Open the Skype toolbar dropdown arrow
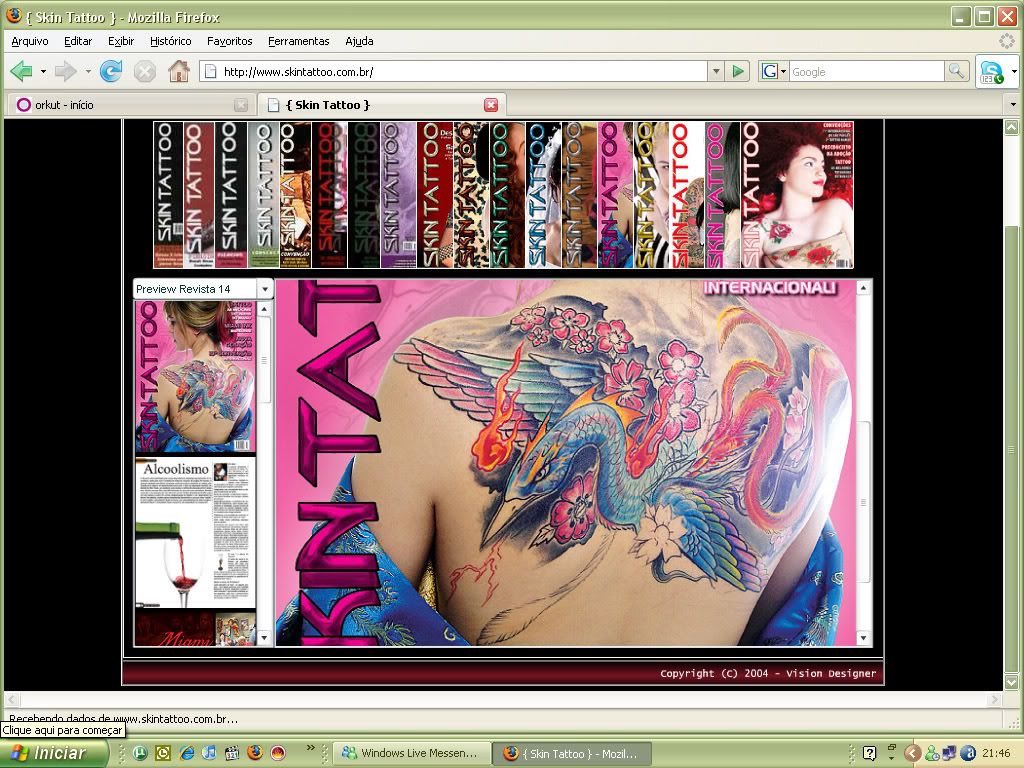 (x=1014, y=71)
